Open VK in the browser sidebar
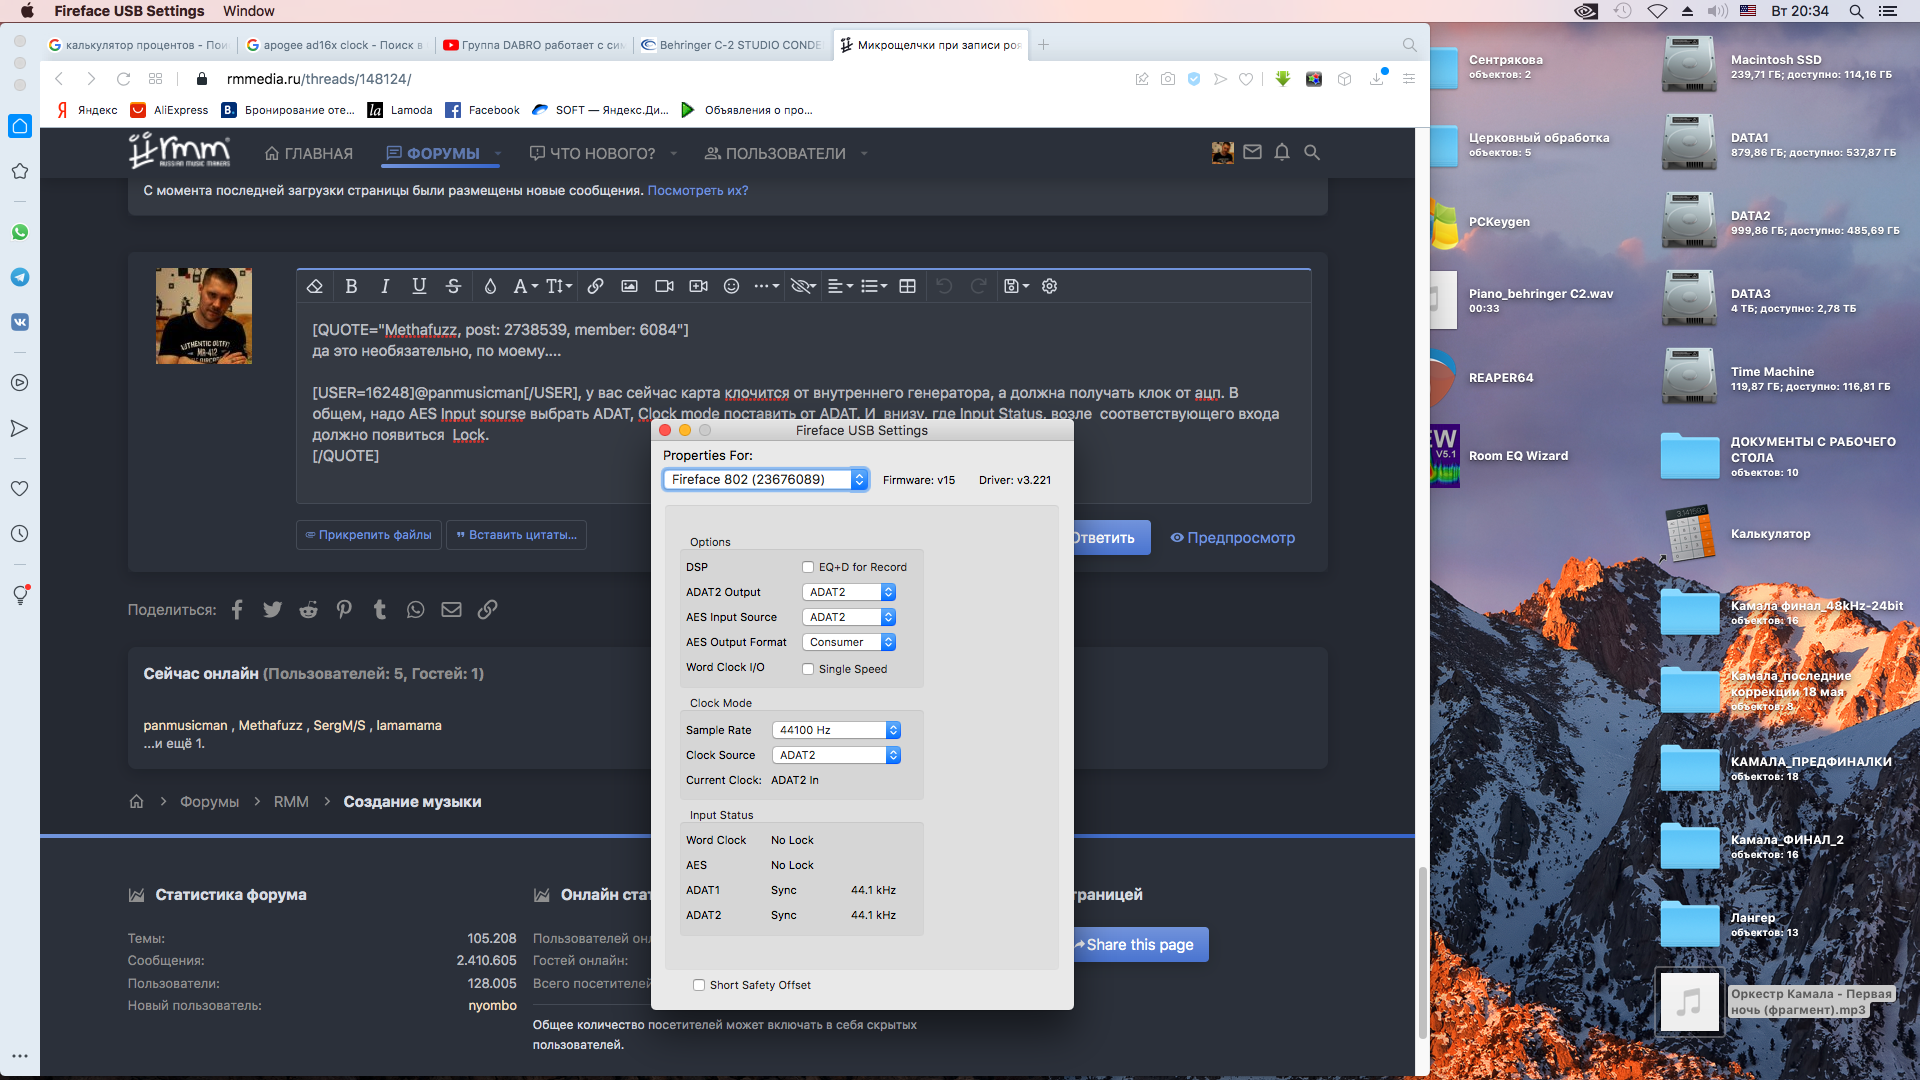Screen dimensions: 1920x1080 [20, 322]
